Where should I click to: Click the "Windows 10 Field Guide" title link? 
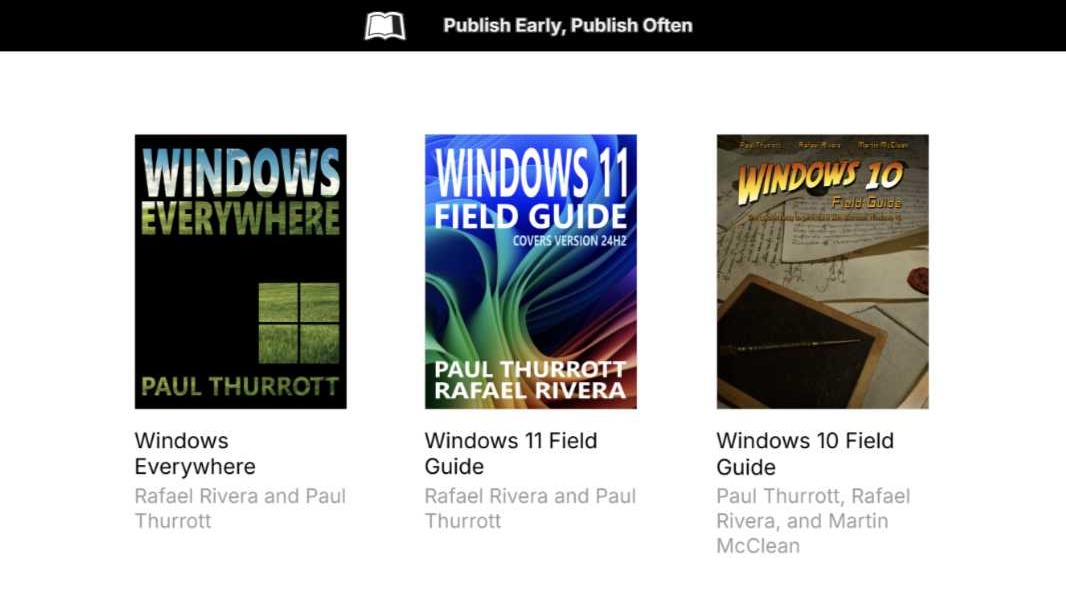[805, 453]
